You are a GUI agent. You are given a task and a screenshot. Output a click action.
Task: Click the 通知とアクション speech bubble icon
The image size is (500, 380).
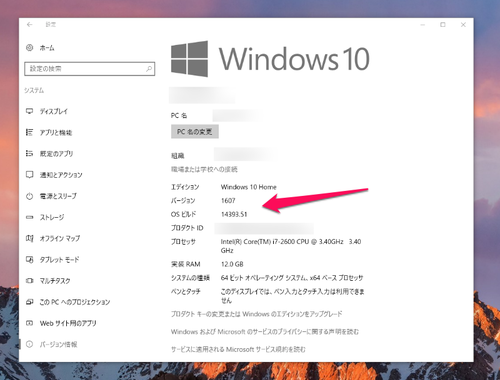tap(30, 175)
